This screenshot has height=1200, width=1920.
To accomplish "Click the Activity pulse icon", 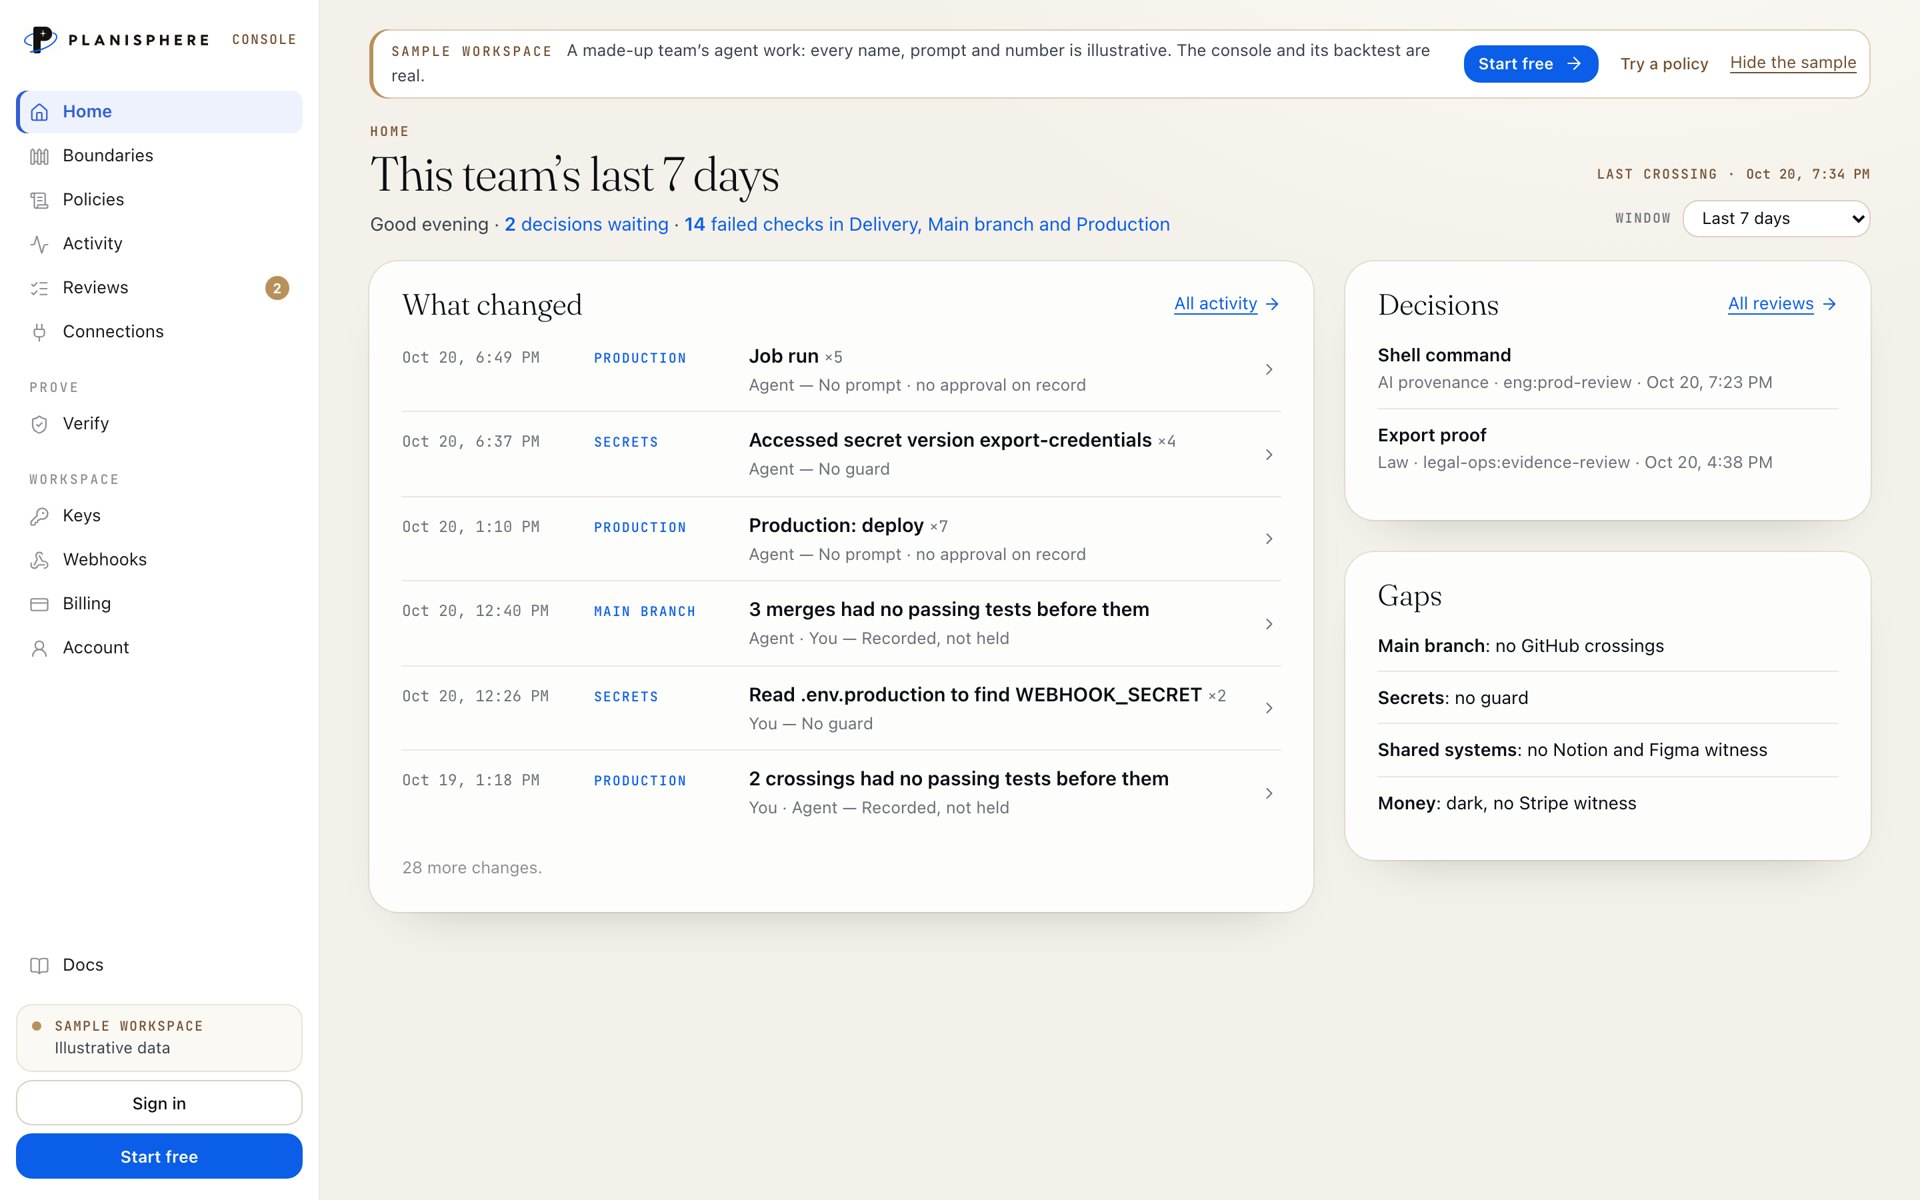I will 39,244.
